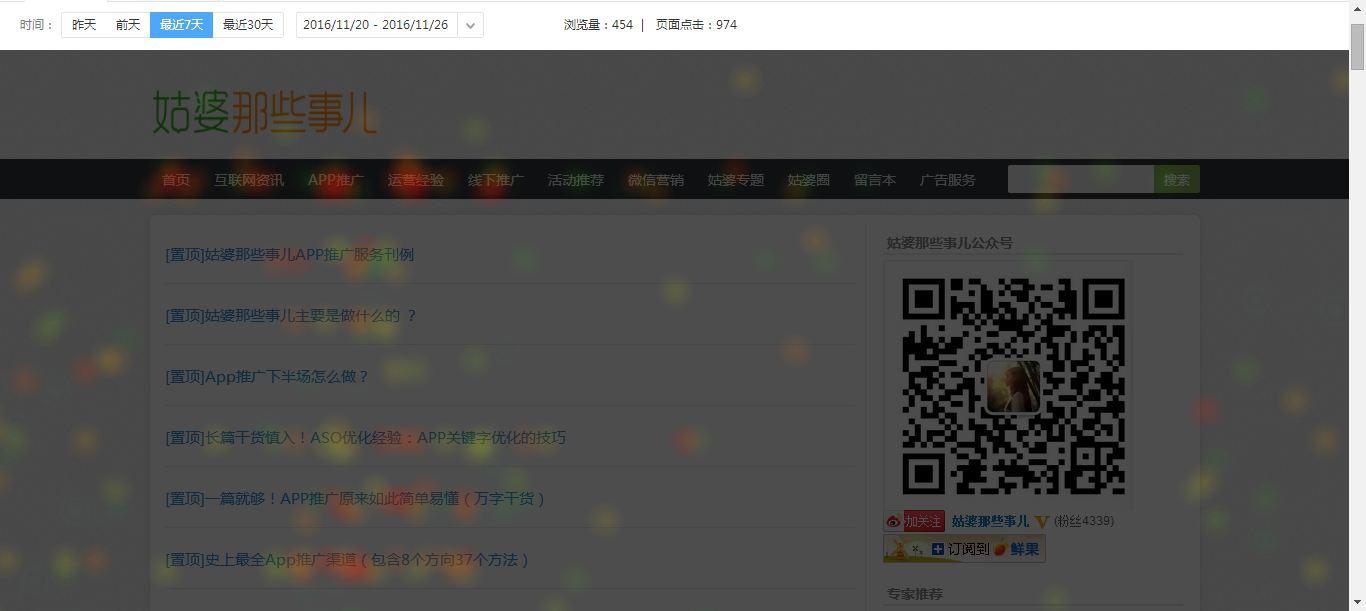Screen dimensions: 1366x611
Task: Click the site search input box
Action: (1081, 180)
